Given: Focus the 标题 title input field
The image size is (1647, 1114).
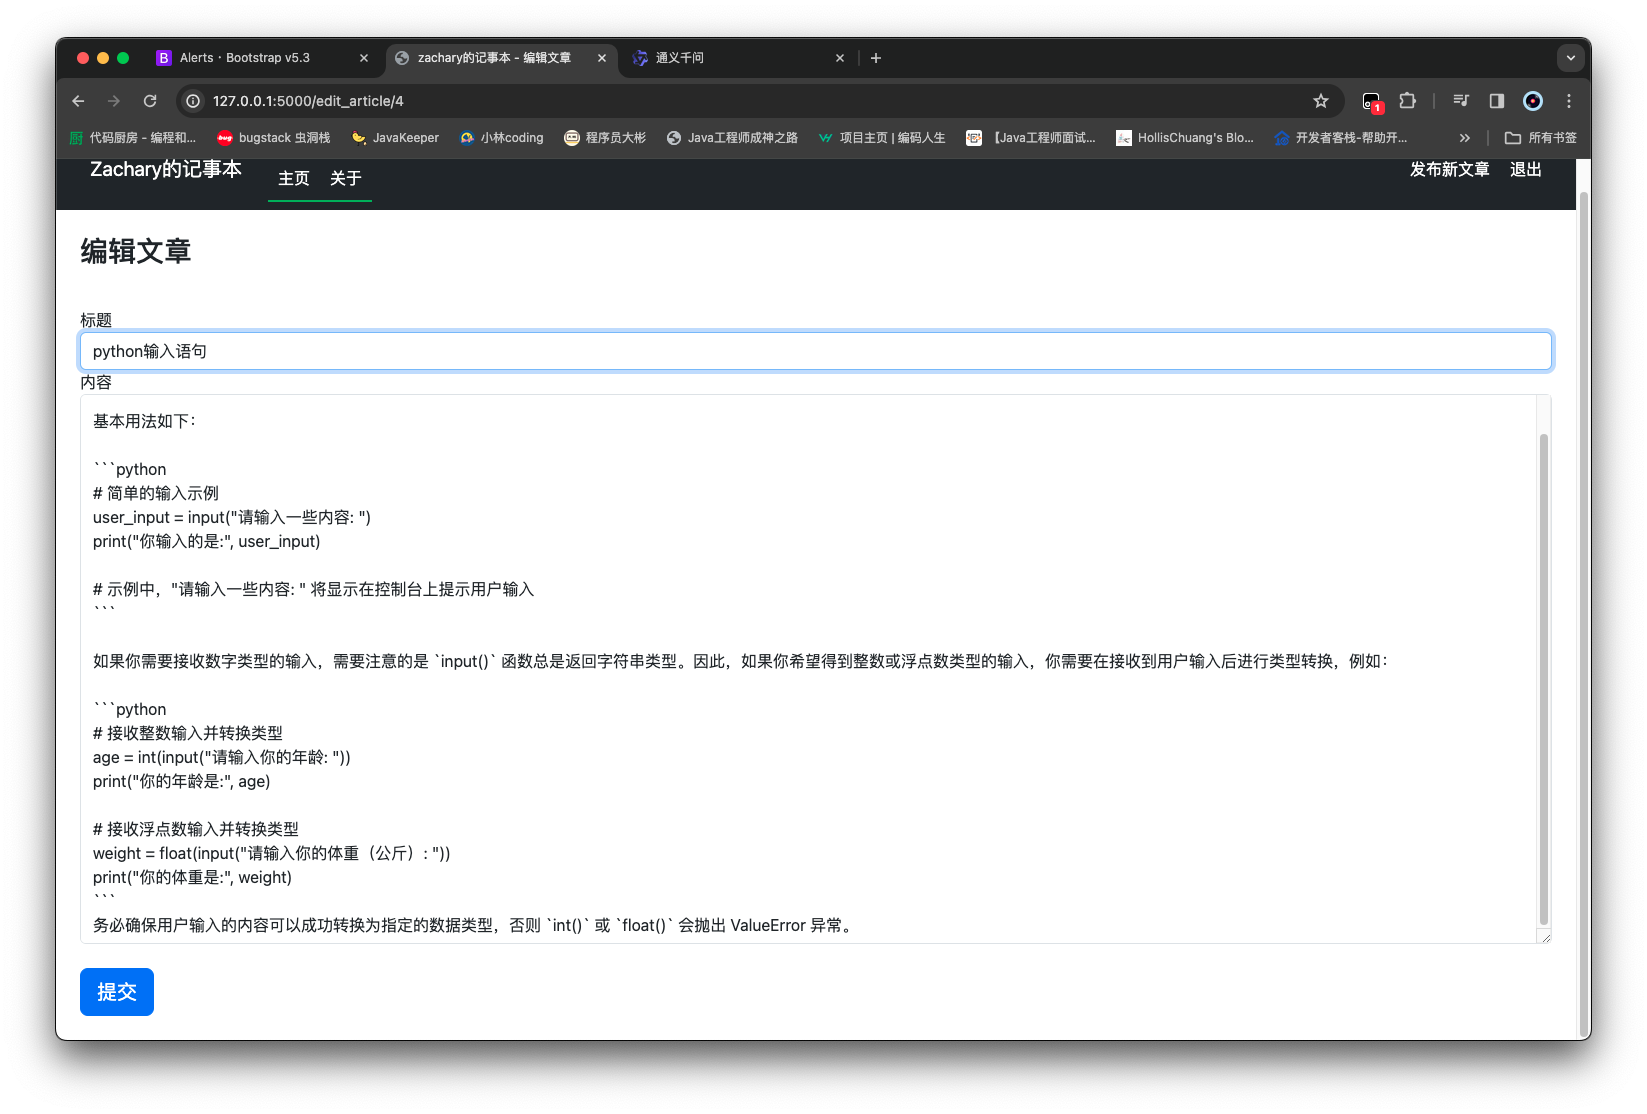Looking at the screenshot, I should (816, 351).
